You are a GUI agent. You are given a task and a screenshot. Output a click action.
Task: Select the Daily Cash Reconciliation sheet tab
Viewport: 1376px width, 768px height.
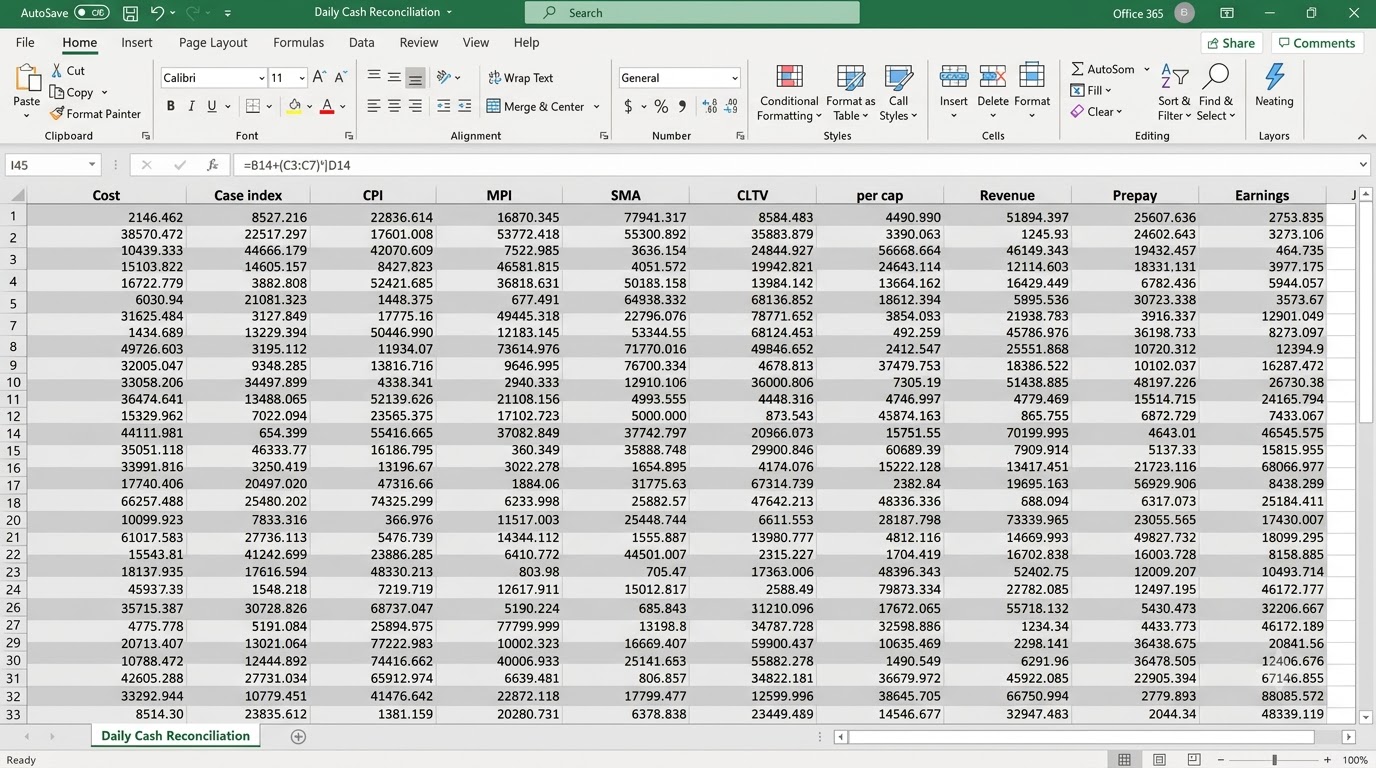tap(175, 735)
